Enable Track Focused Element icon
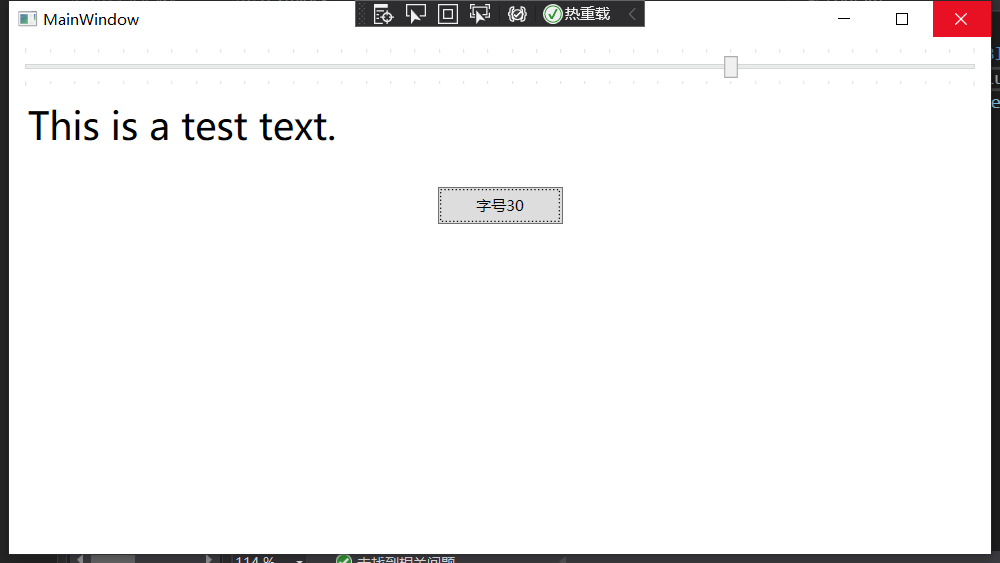This screenshot has height=563, width=1000. coord(480,14)
